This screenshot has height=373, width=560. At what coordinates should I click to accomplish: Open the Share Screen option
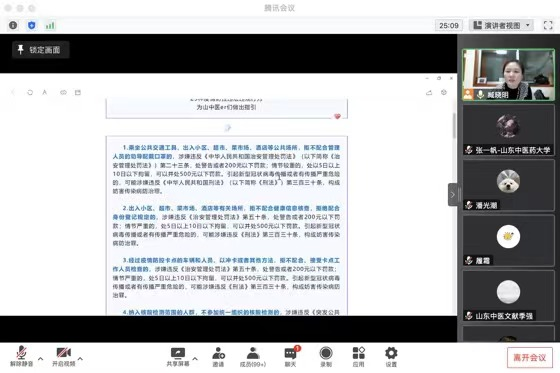[x=178, y=357]
